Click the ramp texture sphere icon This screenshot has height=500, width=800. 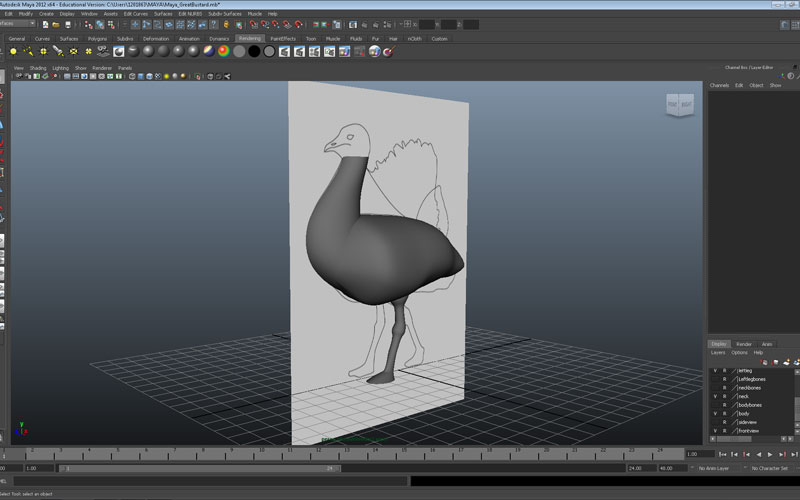224,51
